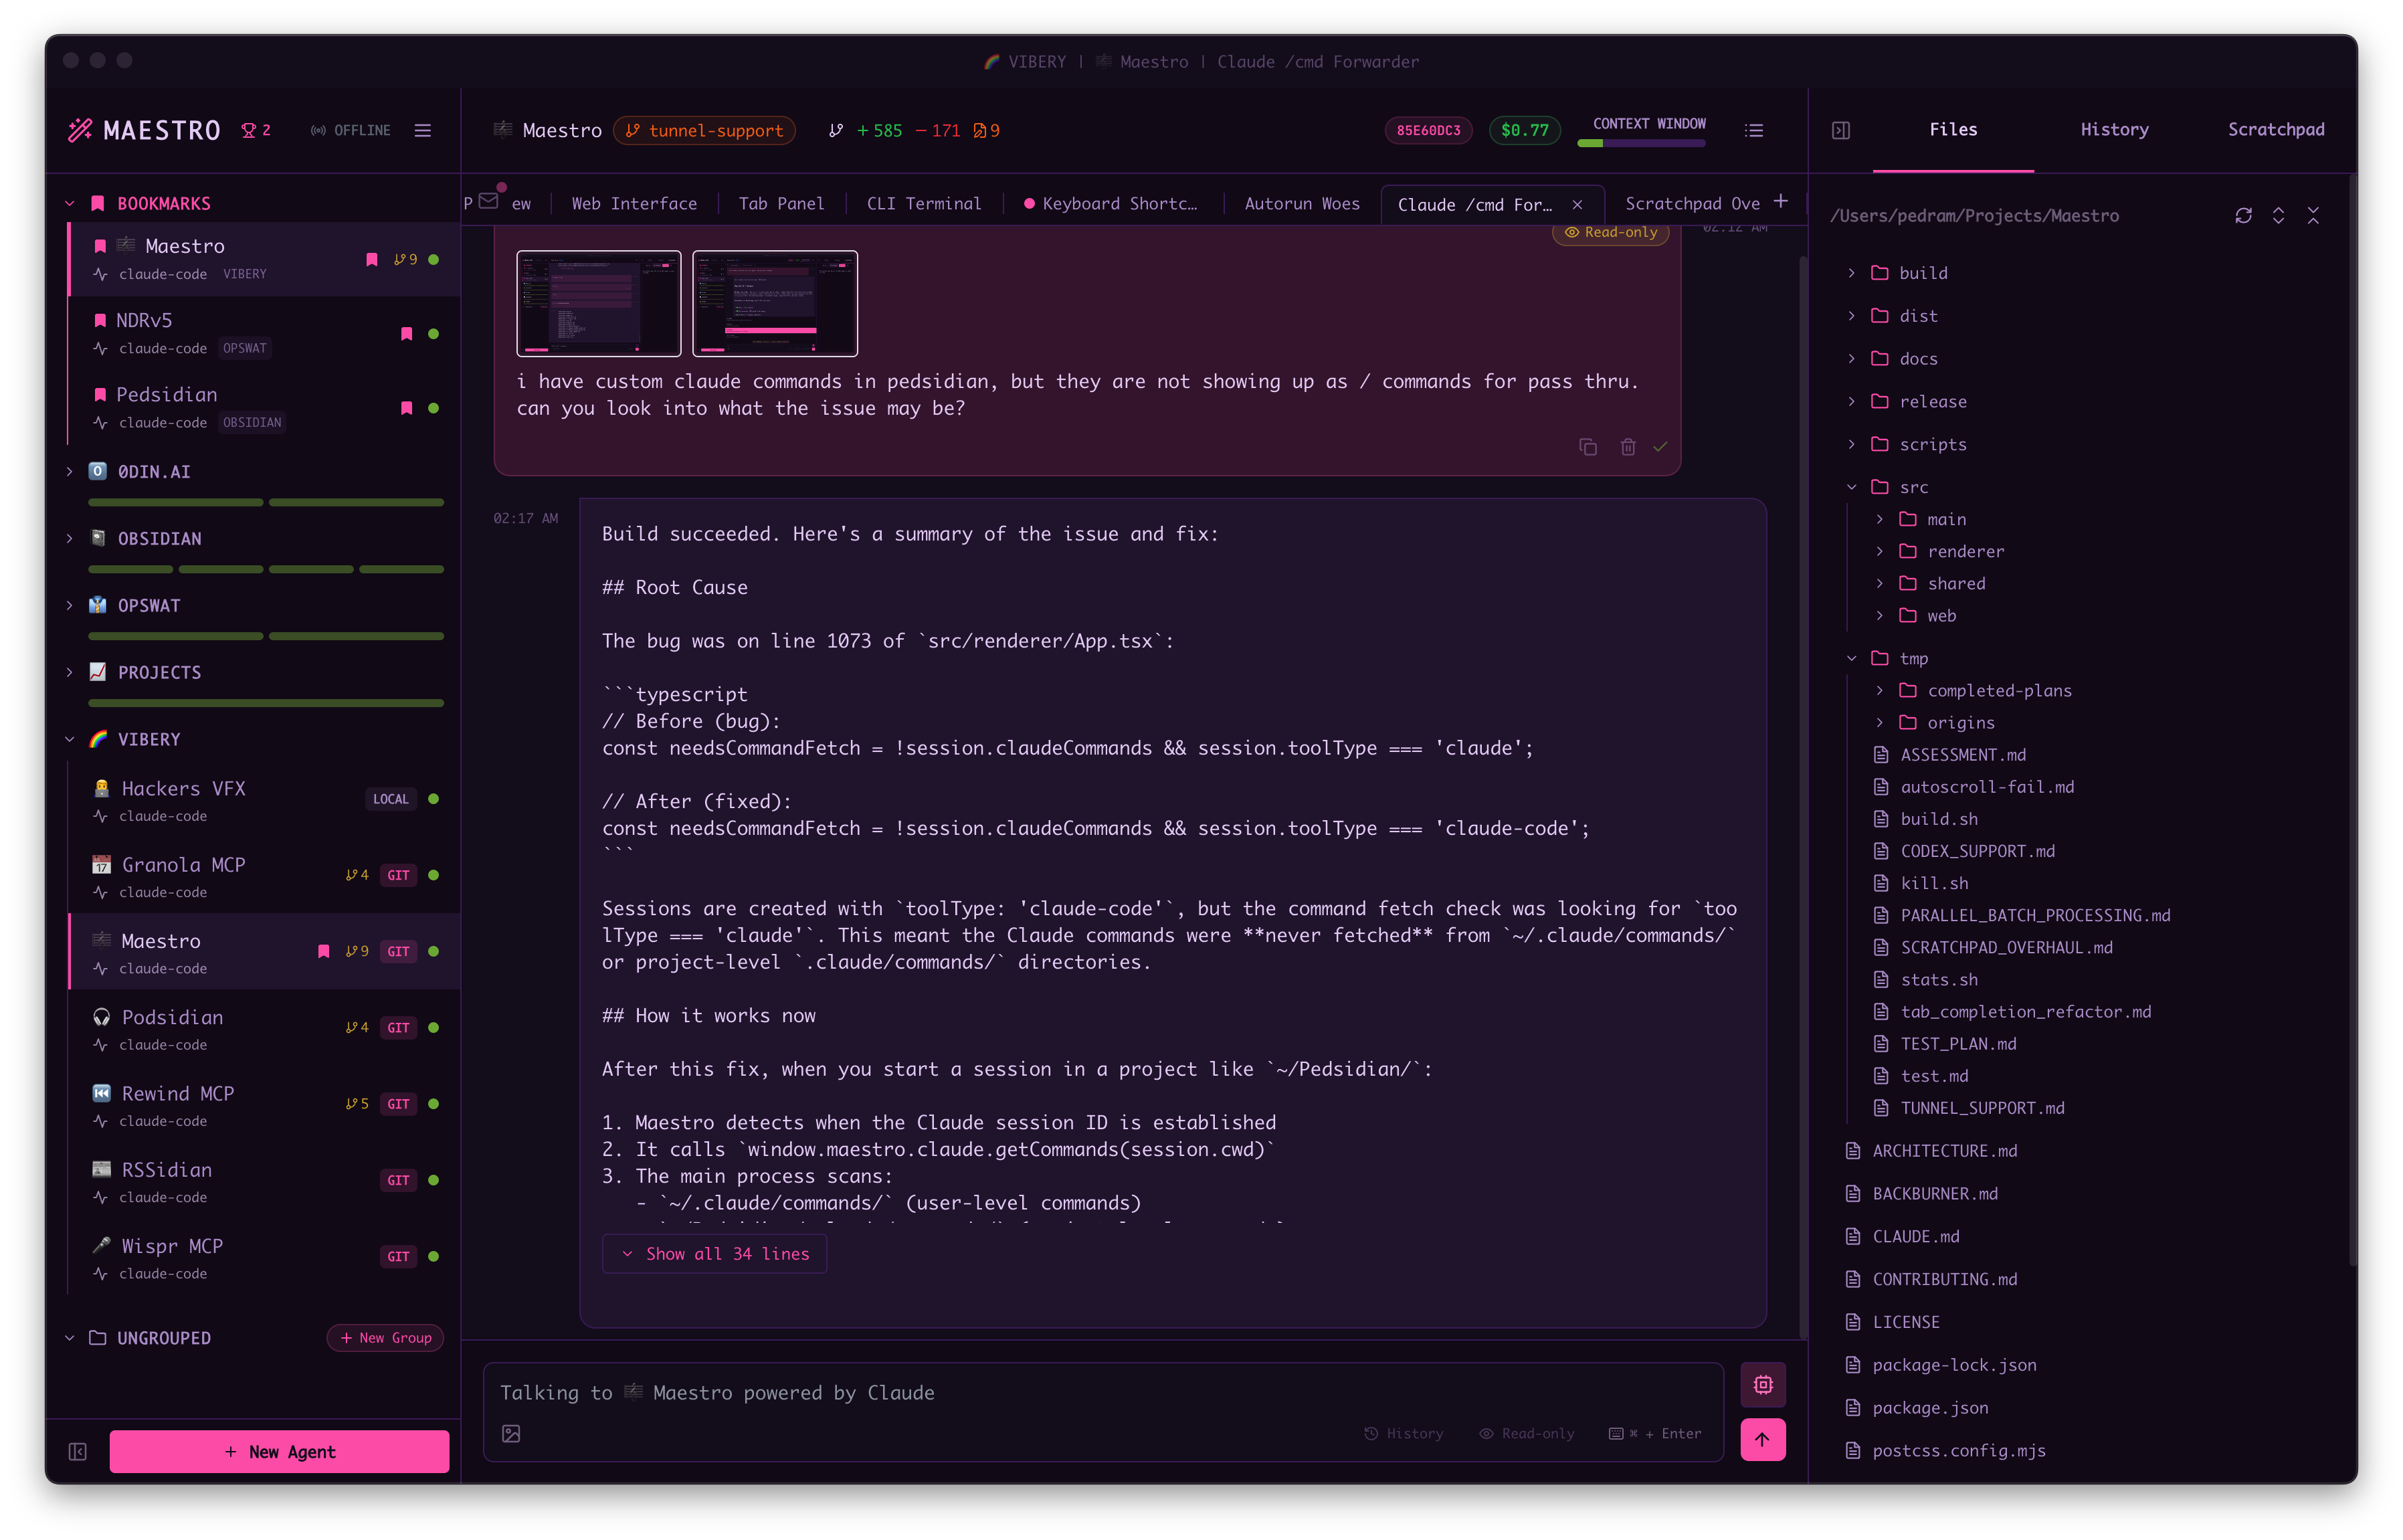Viewport: 2403px width, 1540px height.
Task: Collapse the src folder in the file tree
Action: click(1852, 487)
